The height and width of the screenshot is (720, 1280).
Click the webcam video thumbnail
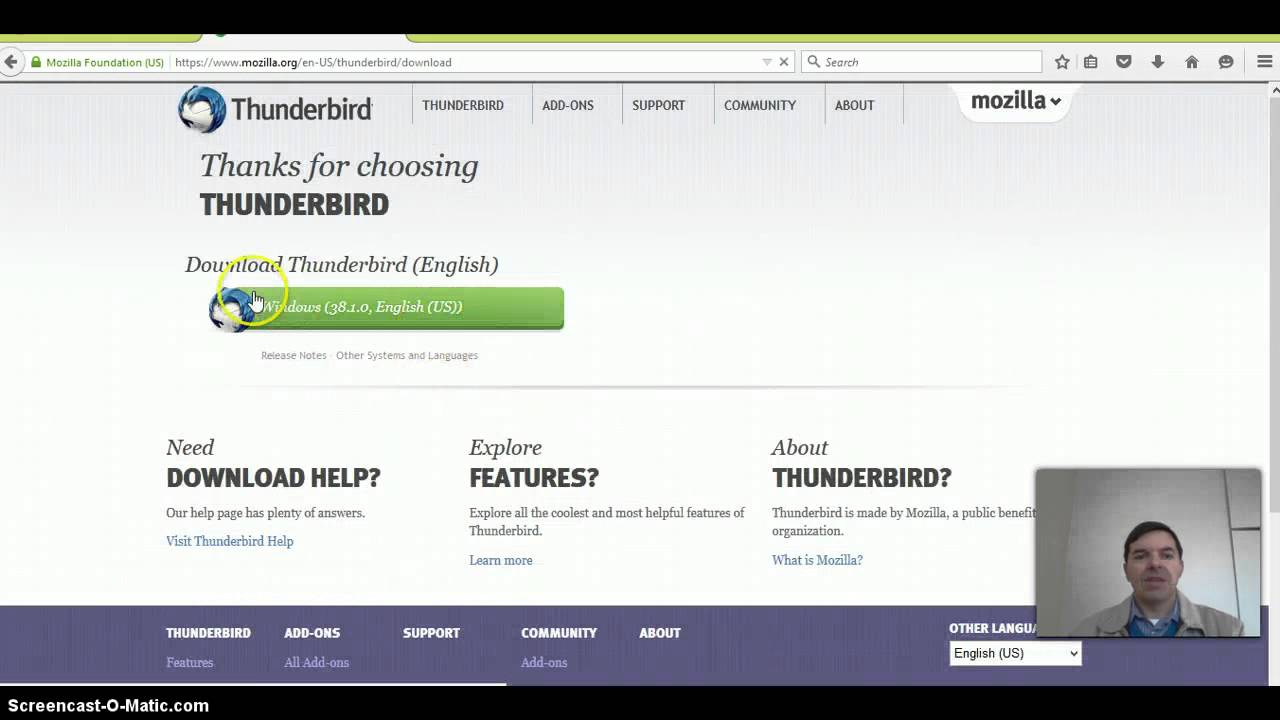click(x=1148, y=553)
